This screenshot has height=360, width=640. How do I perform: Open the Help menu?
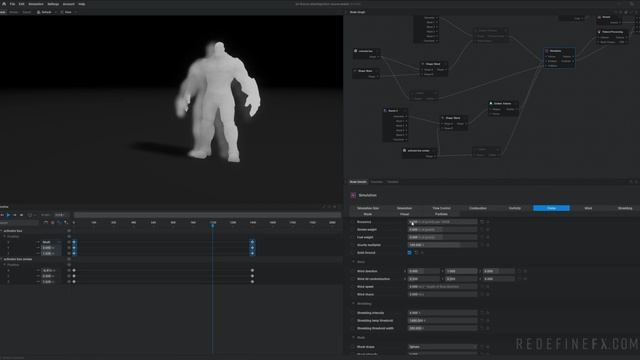82,4
